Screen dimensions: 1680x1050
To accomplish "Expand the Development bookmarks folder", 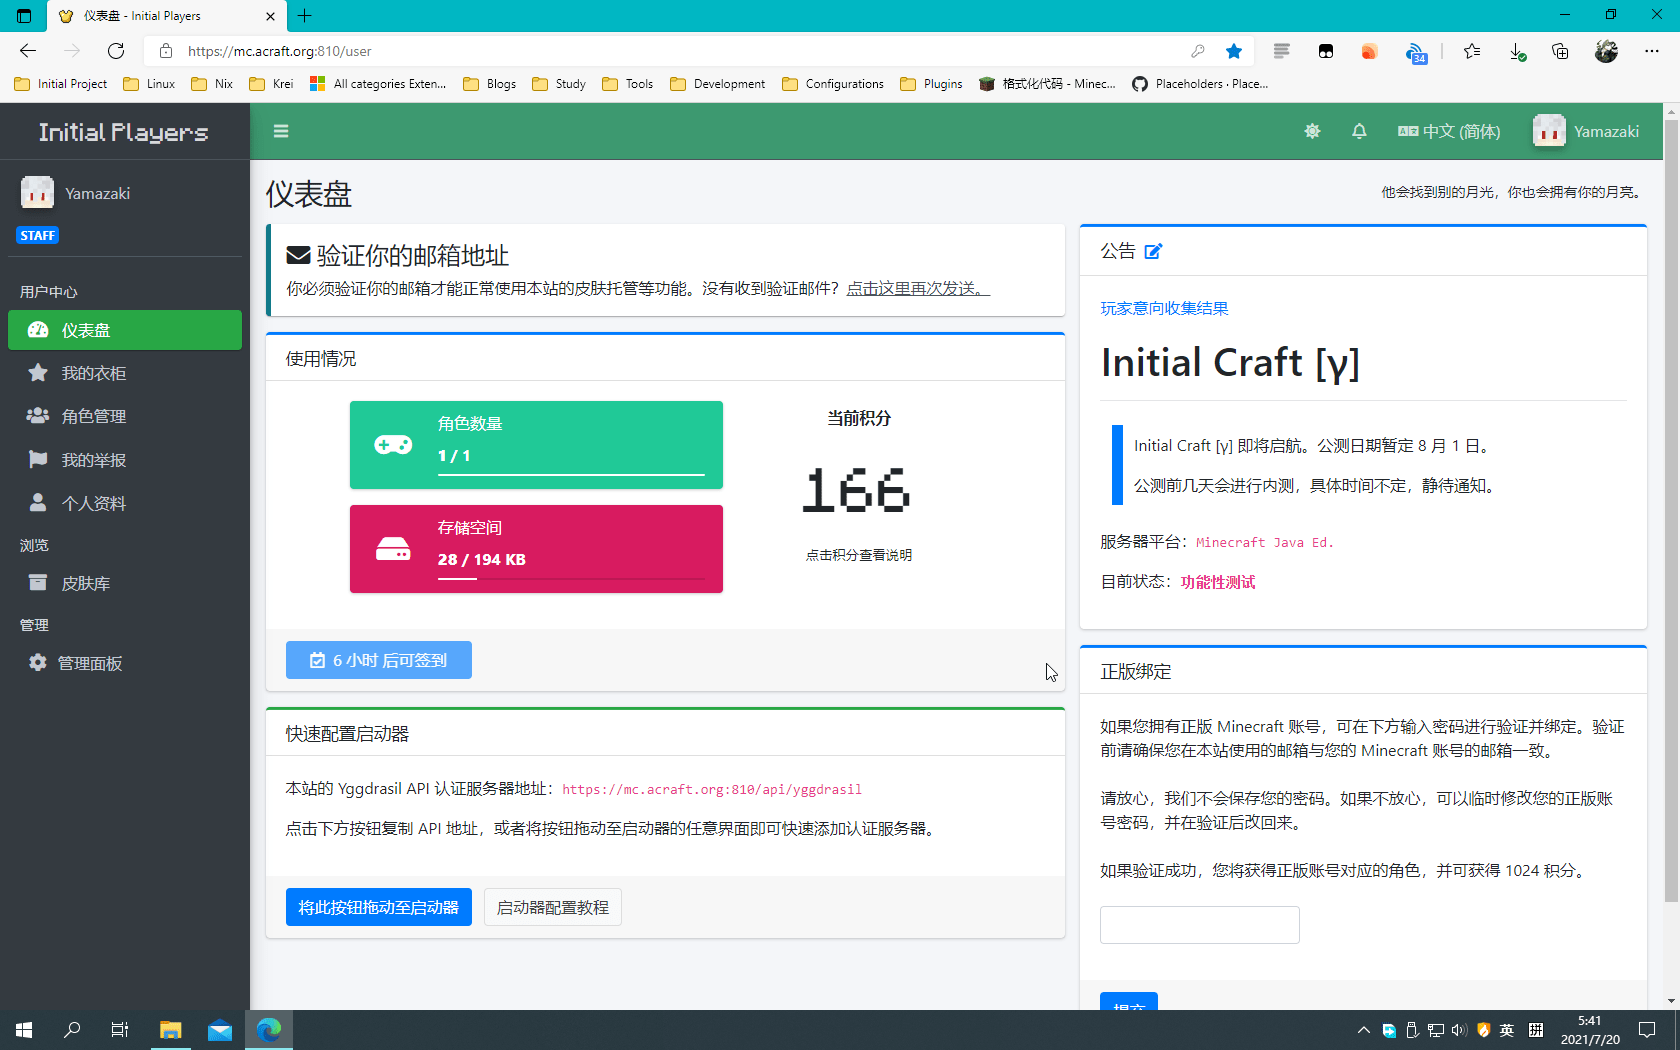I will [x=717, y=83].
